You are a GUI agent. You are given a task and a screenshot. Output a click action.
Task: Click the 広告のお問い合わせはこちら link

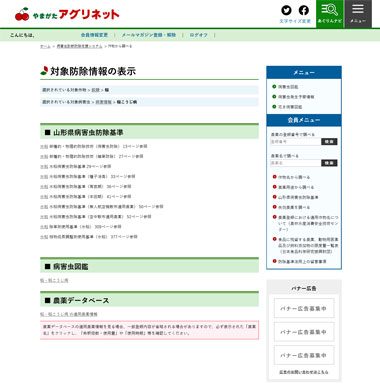click(304, 372)
